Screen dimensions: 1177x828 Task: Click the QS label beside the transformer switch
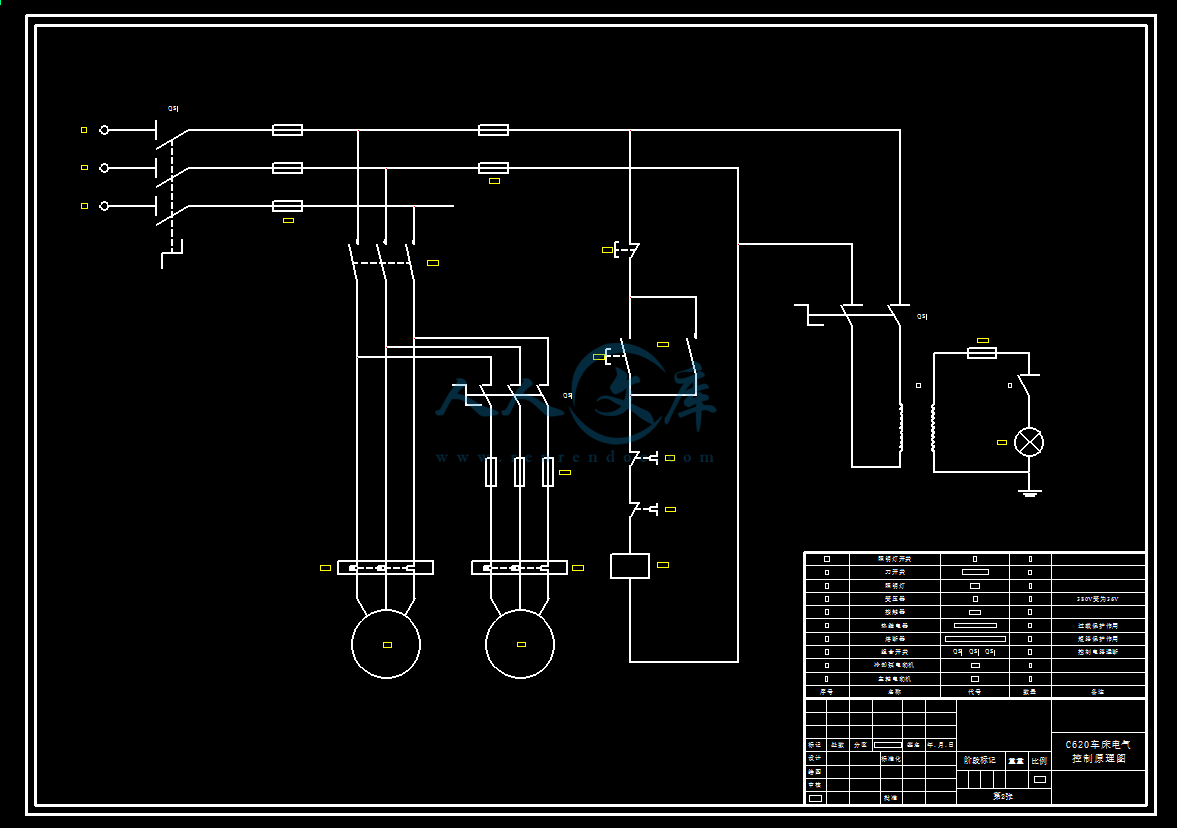[922, 317]
